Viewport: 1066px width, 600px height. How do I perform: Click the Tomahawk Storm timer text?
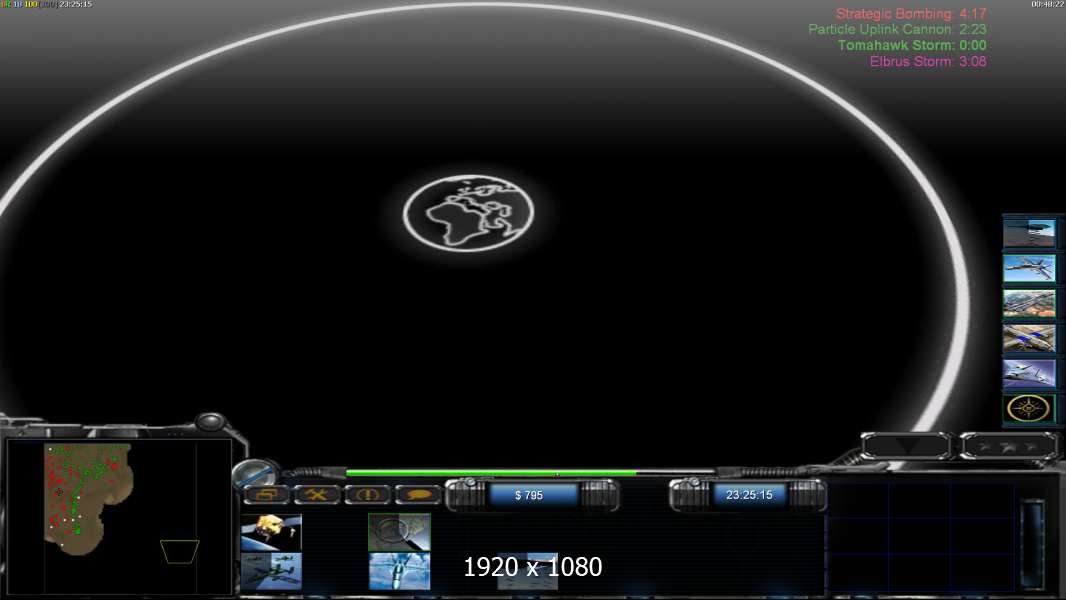(912, 46)
